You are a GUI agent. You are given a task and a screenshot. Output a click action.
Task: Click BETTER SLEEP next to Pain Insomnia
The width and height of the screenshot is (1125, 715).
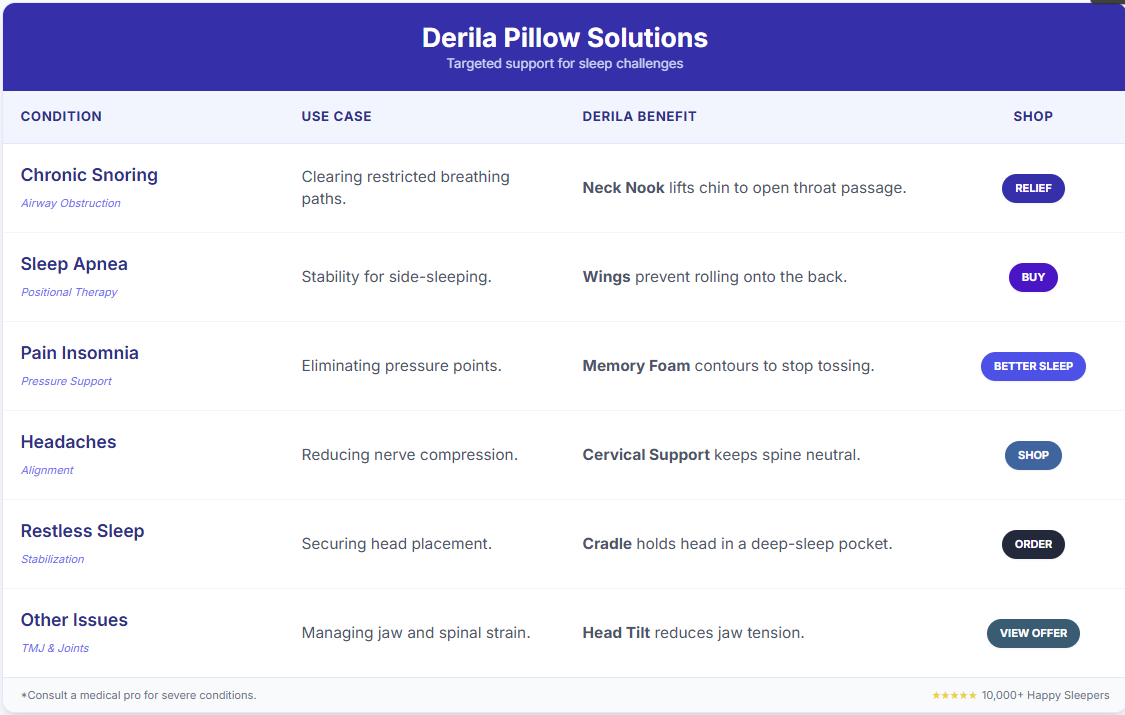click(1033, 366)
